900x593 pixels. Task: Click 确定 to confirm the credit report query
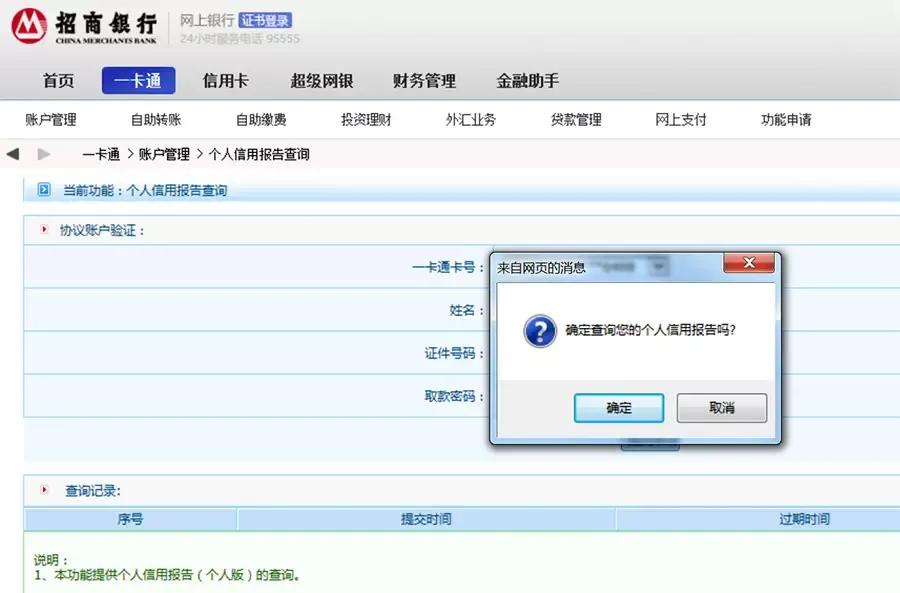point(619,408)
